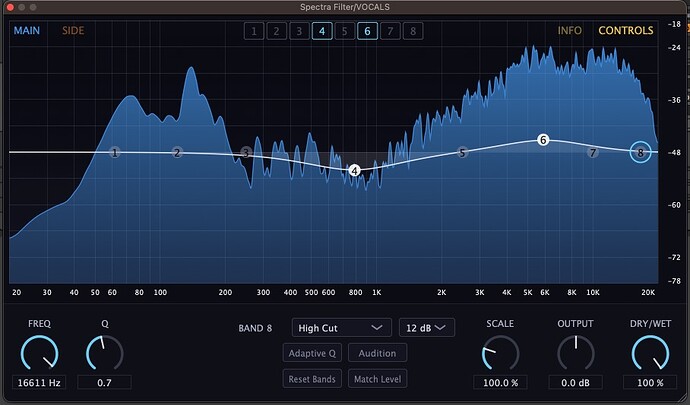Click the BAND 8 label
The width and height of the screenshot is (690, 405).
(255, 328)
